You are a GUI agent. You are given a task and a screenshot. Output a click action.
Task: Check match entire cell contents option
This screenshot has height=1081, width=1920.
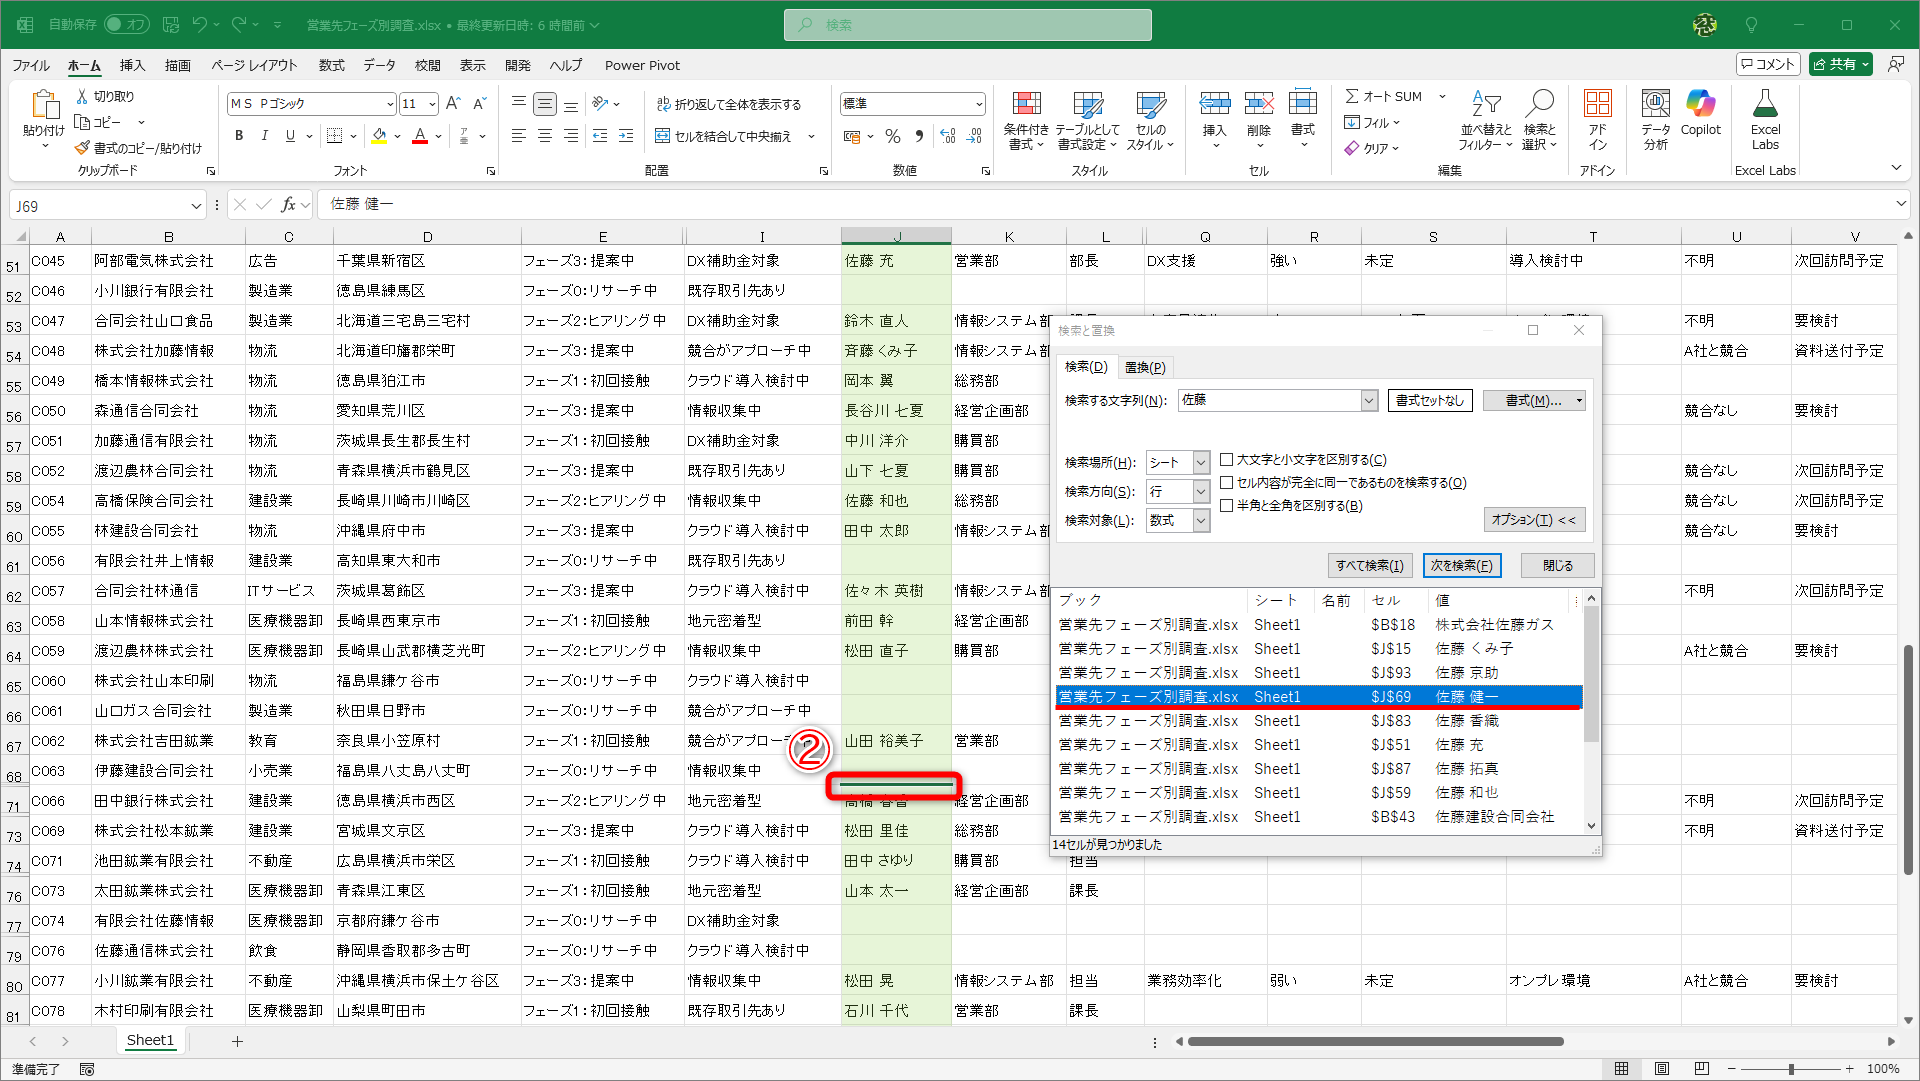coord(1226,483)
